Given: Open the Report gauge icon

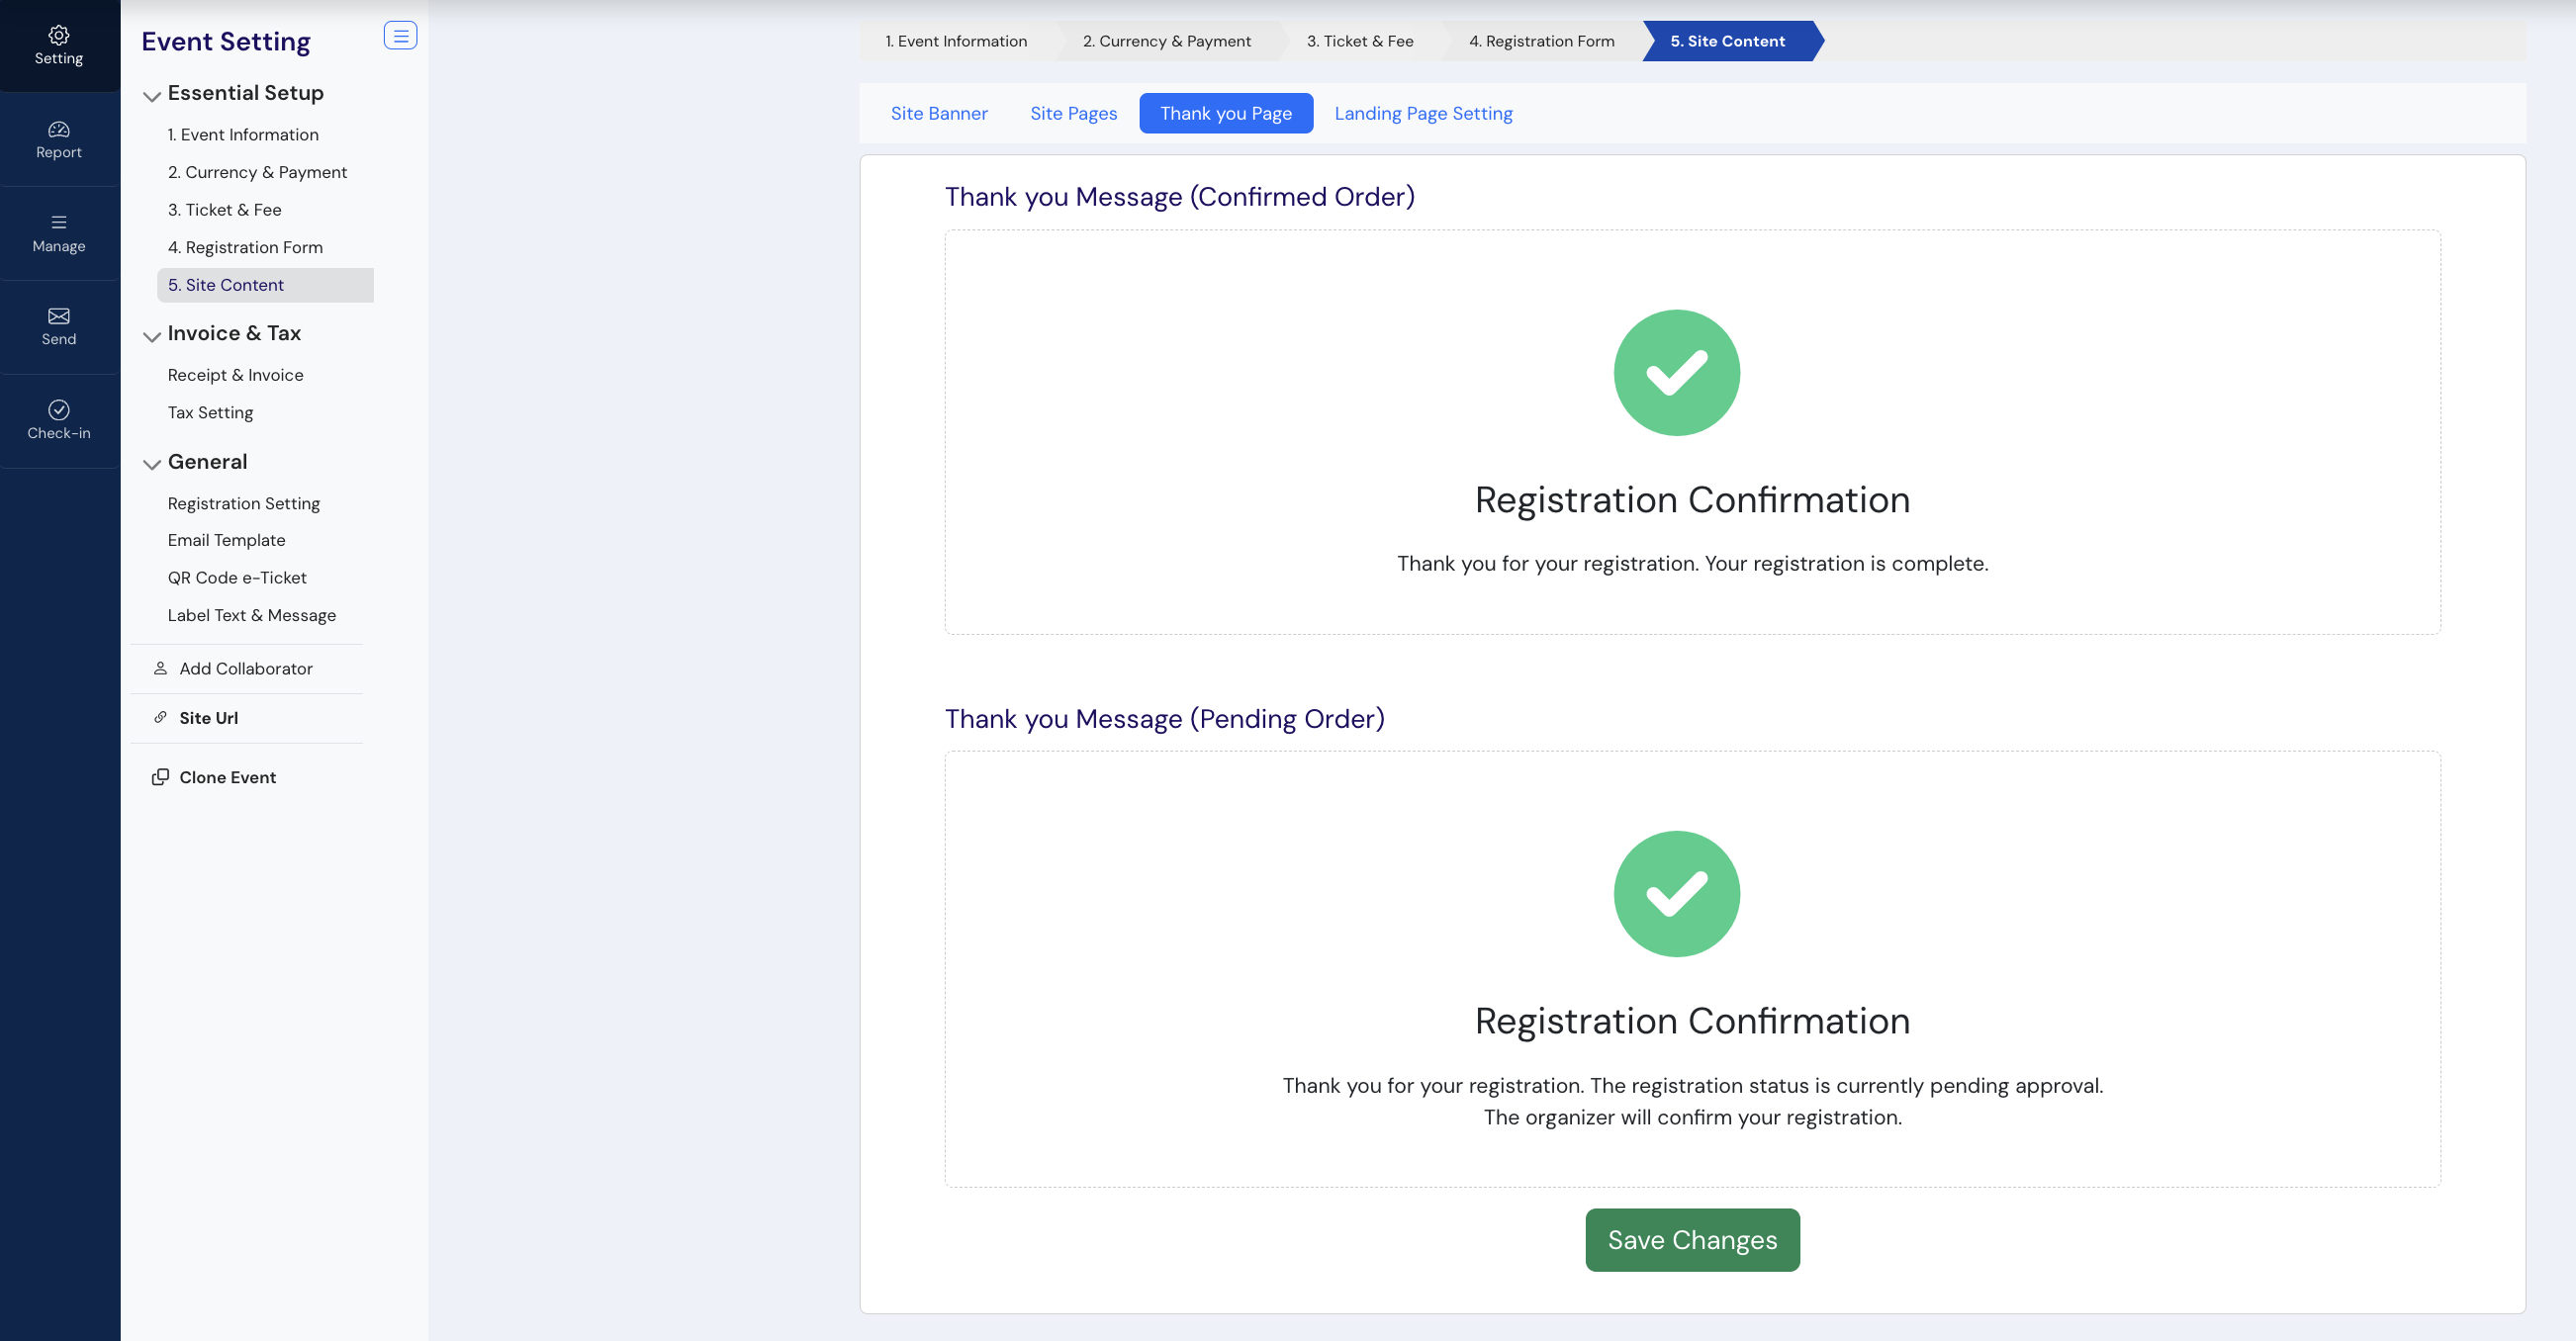Looking at the screenshot, I should click(59, 129).
